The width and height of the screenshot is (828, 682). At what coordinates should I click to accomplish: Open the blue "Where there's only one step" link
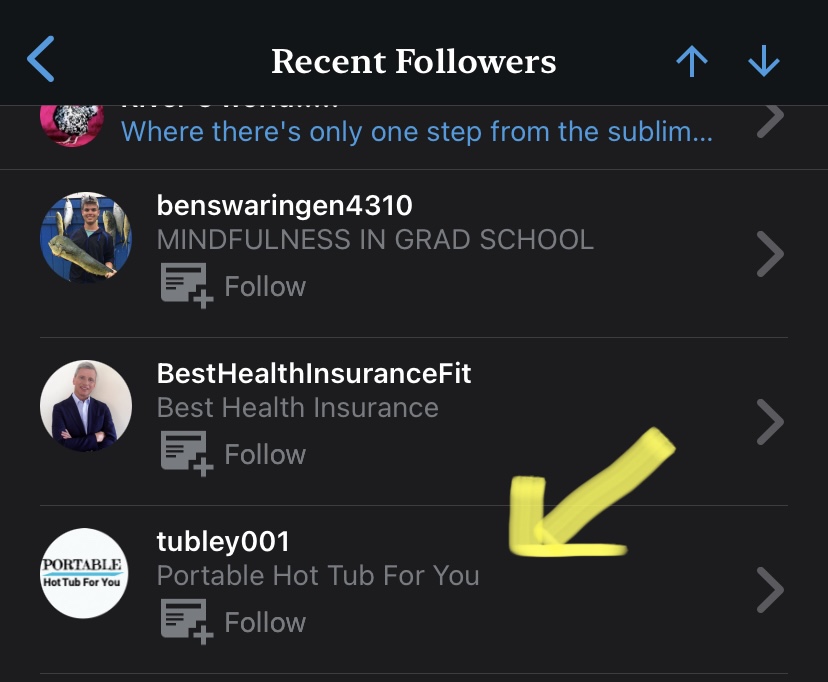(416, 131)
